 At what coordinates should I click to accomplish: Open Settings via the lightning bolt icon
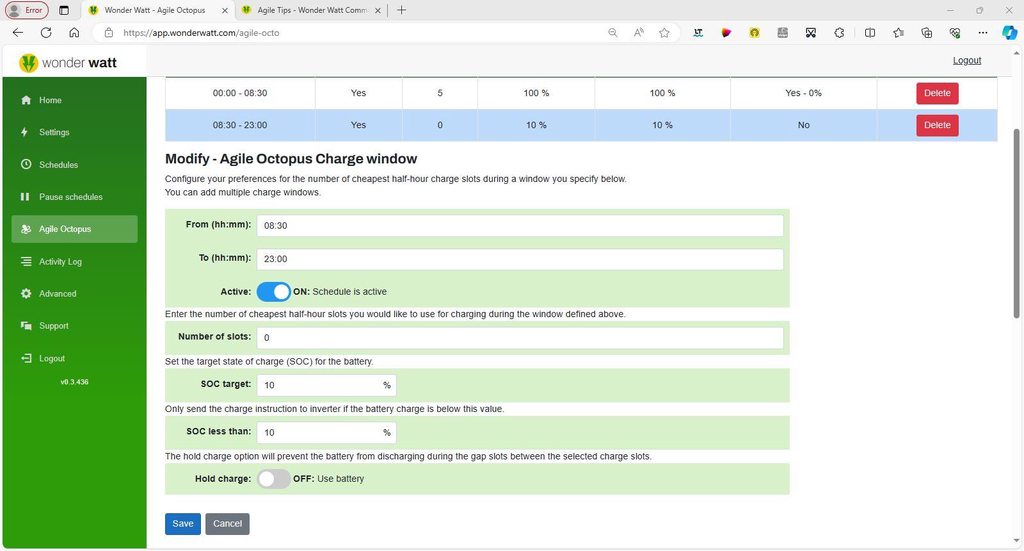25,132
